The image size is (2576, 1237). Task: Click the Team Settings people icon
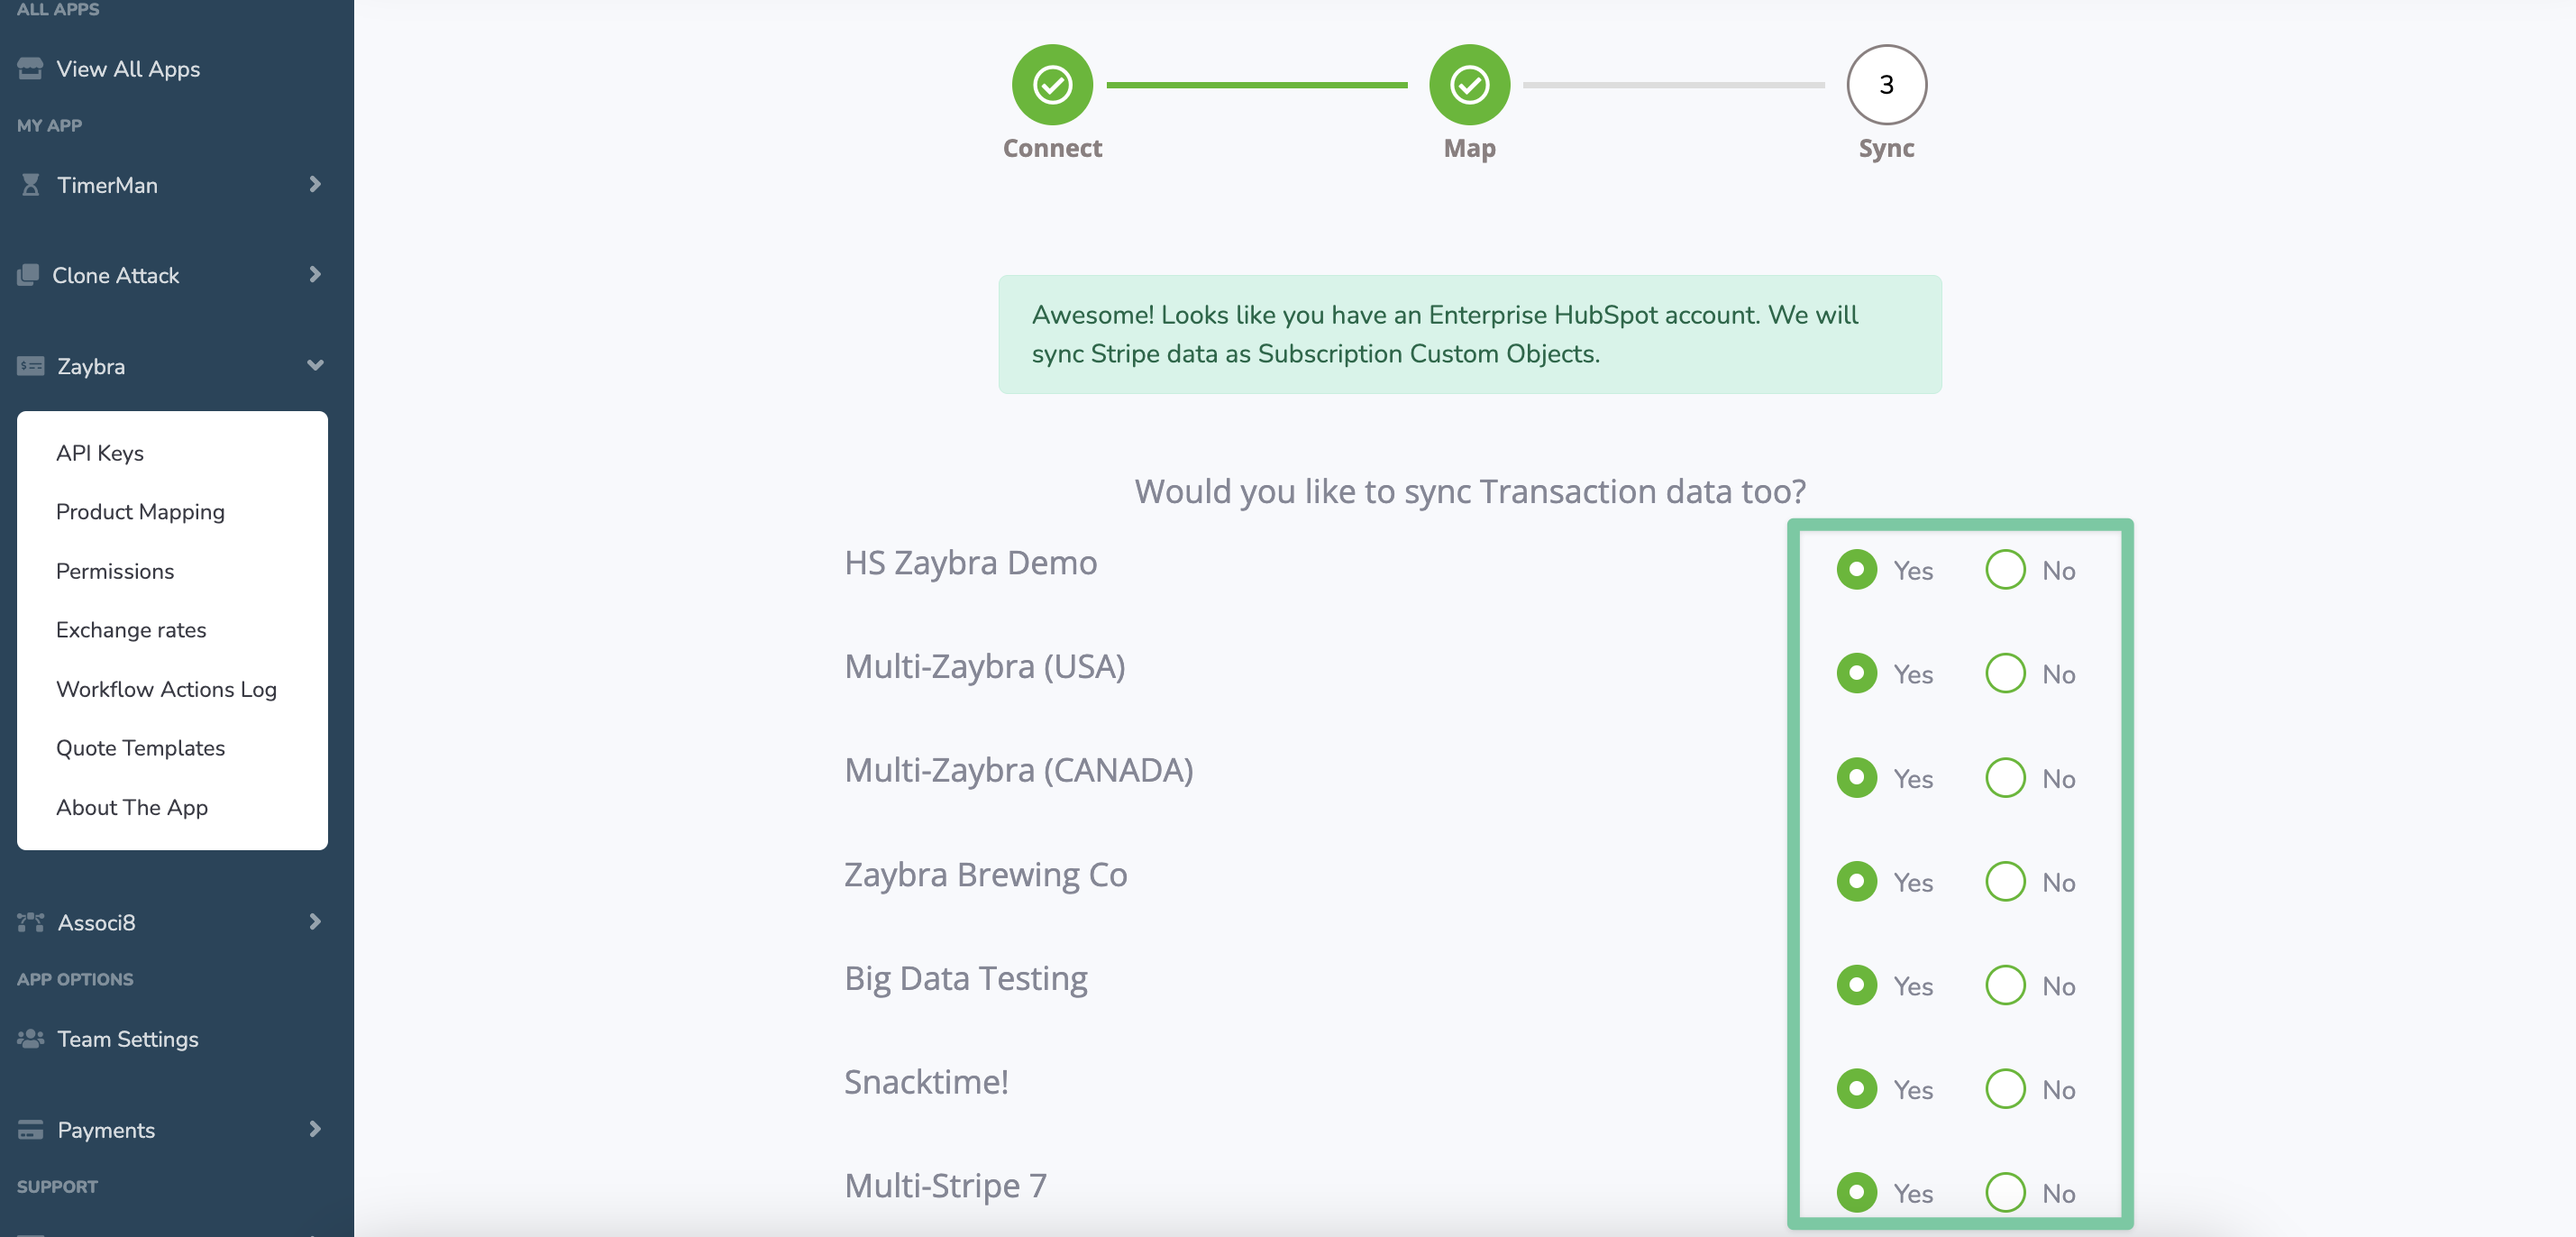coord(30,1039)
